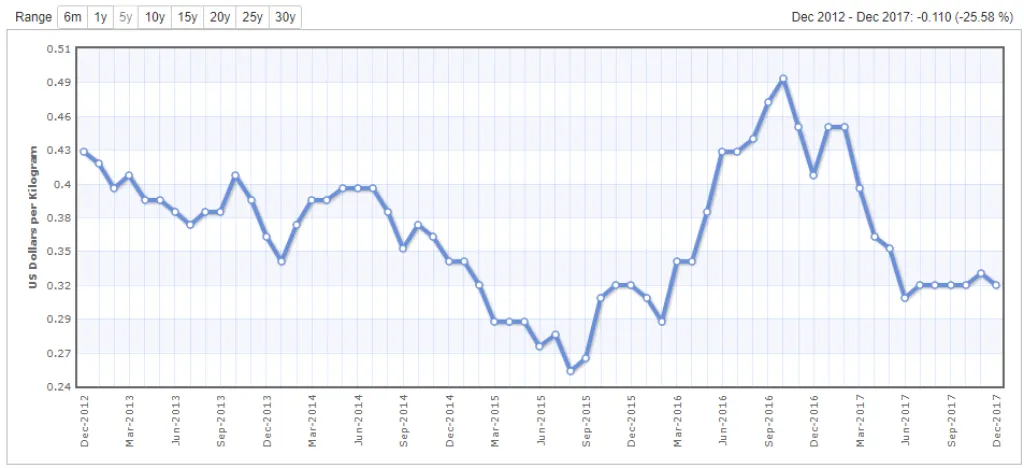
Task: Click the 0.51 y-axis label
Action: pos(59,49)
